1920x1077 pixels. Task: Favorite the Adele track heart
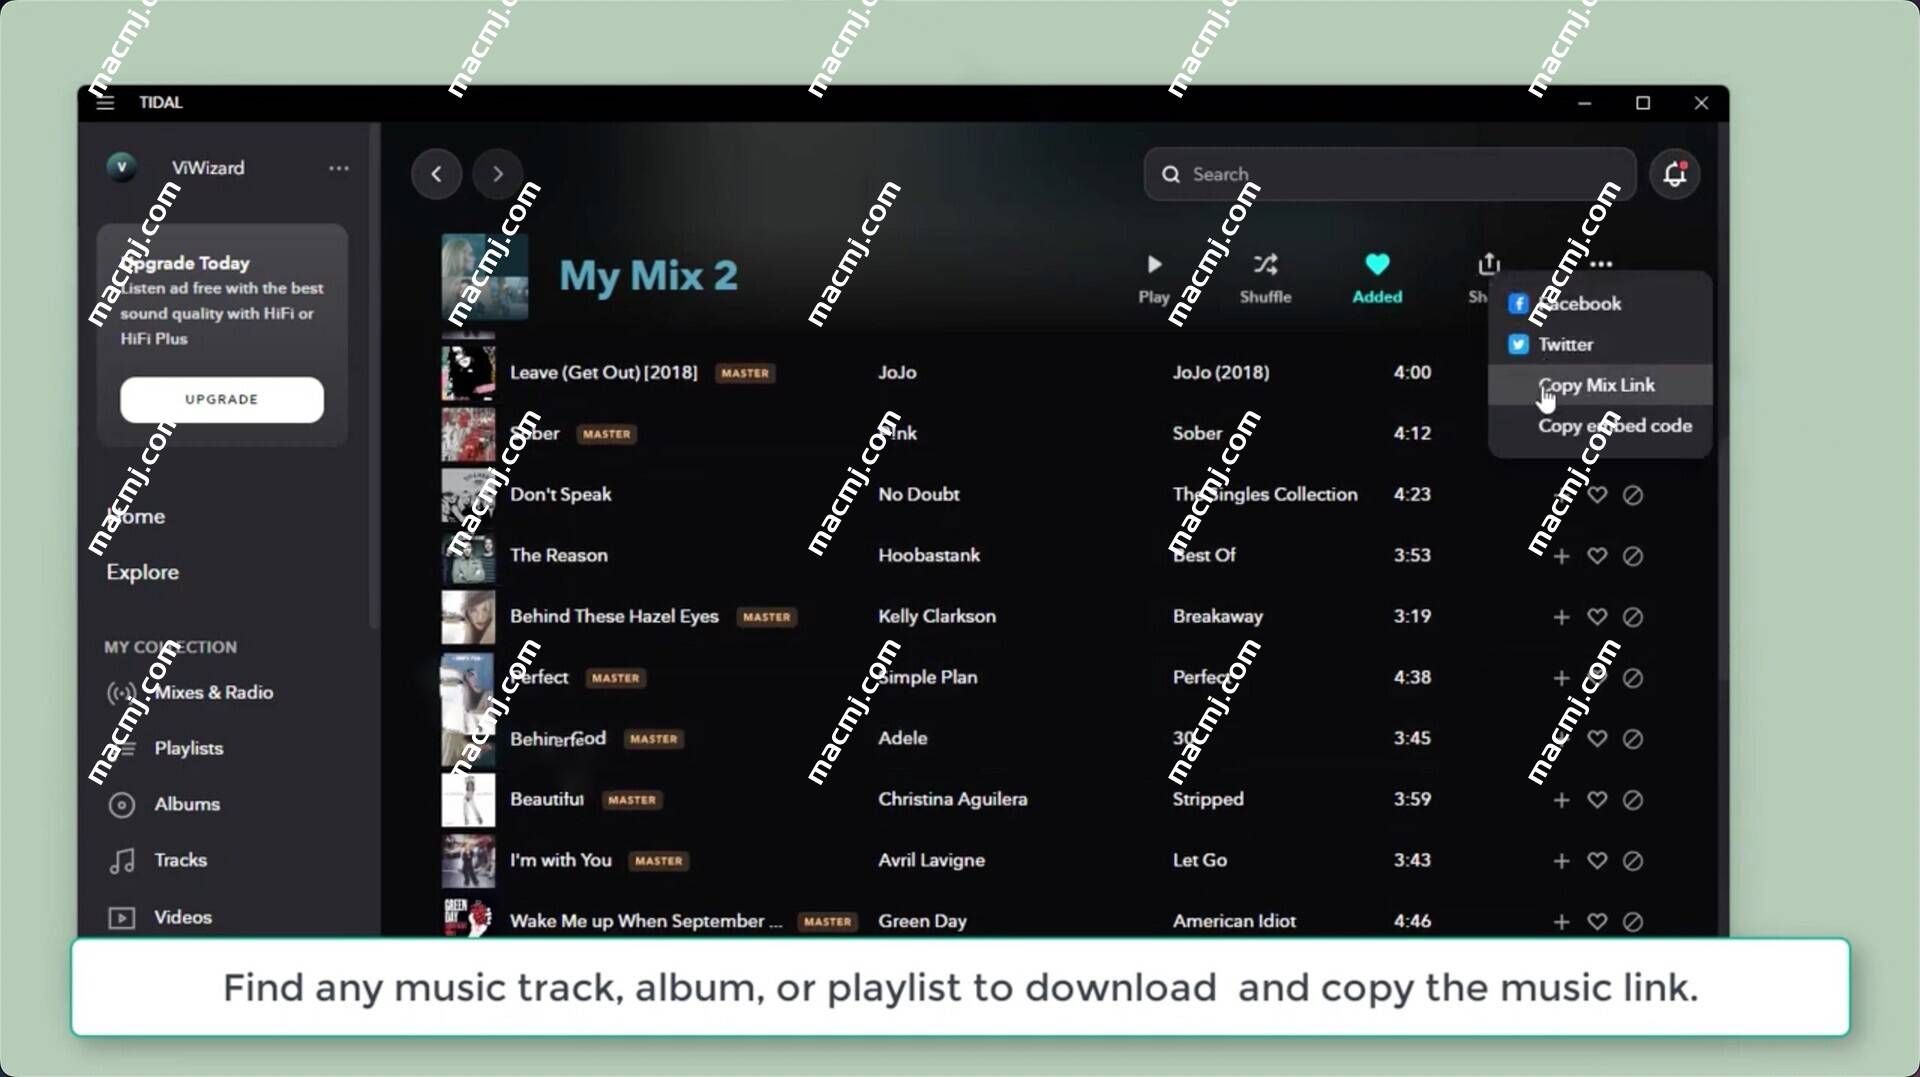click(x=1597, y=739)
